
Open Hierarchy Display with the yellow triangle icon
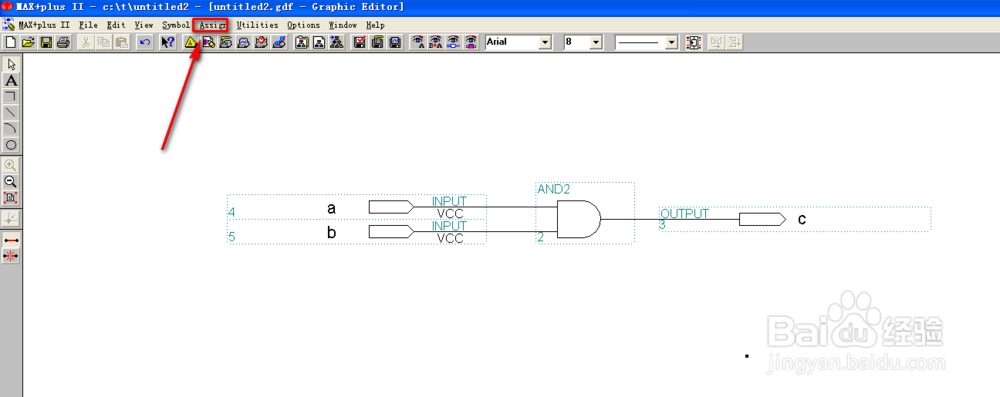[191, 43]
